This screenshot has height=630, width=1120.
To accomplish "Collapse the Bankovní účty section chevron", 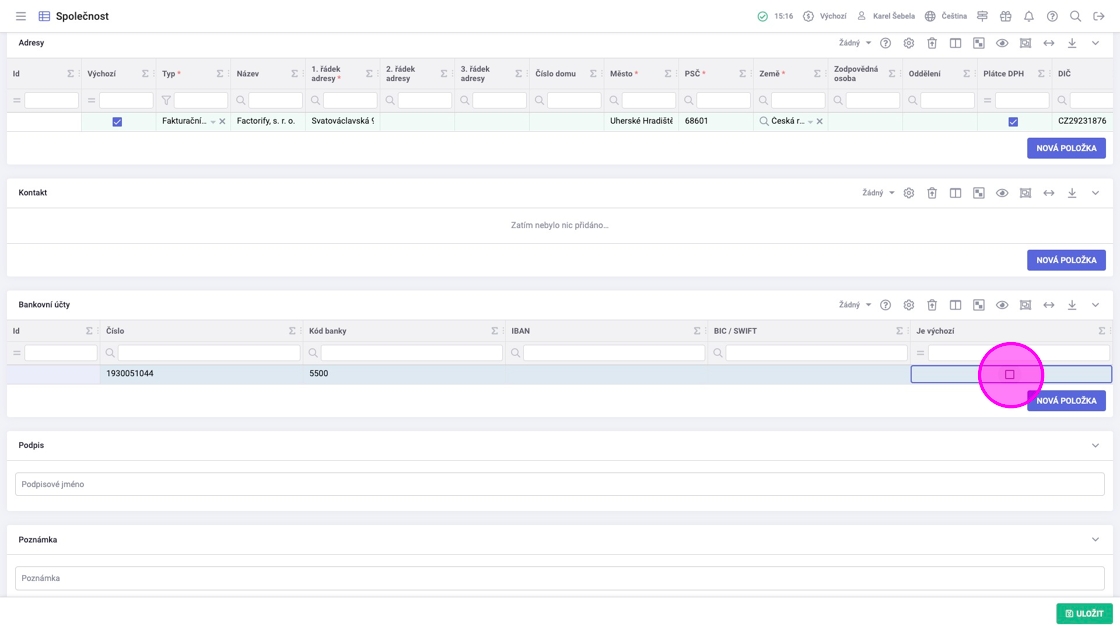I will 1095,305.
